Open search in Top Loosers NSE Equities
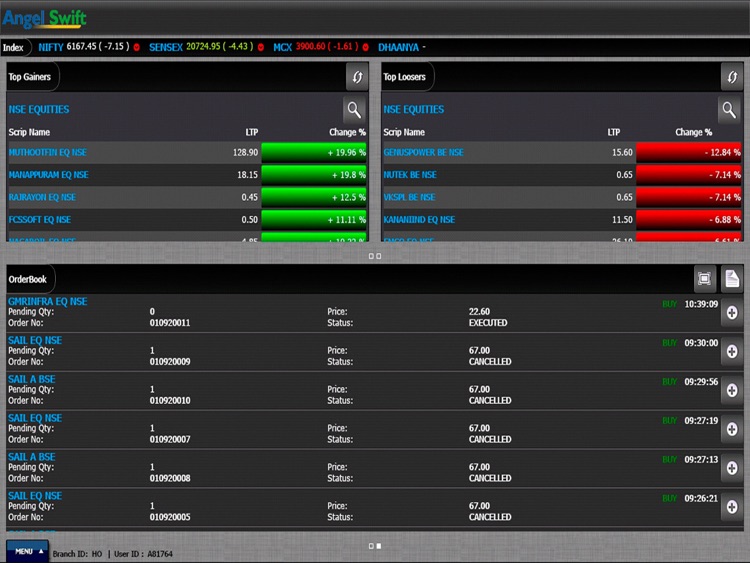The height and width of the screenshot is (563, 750). 729,110
